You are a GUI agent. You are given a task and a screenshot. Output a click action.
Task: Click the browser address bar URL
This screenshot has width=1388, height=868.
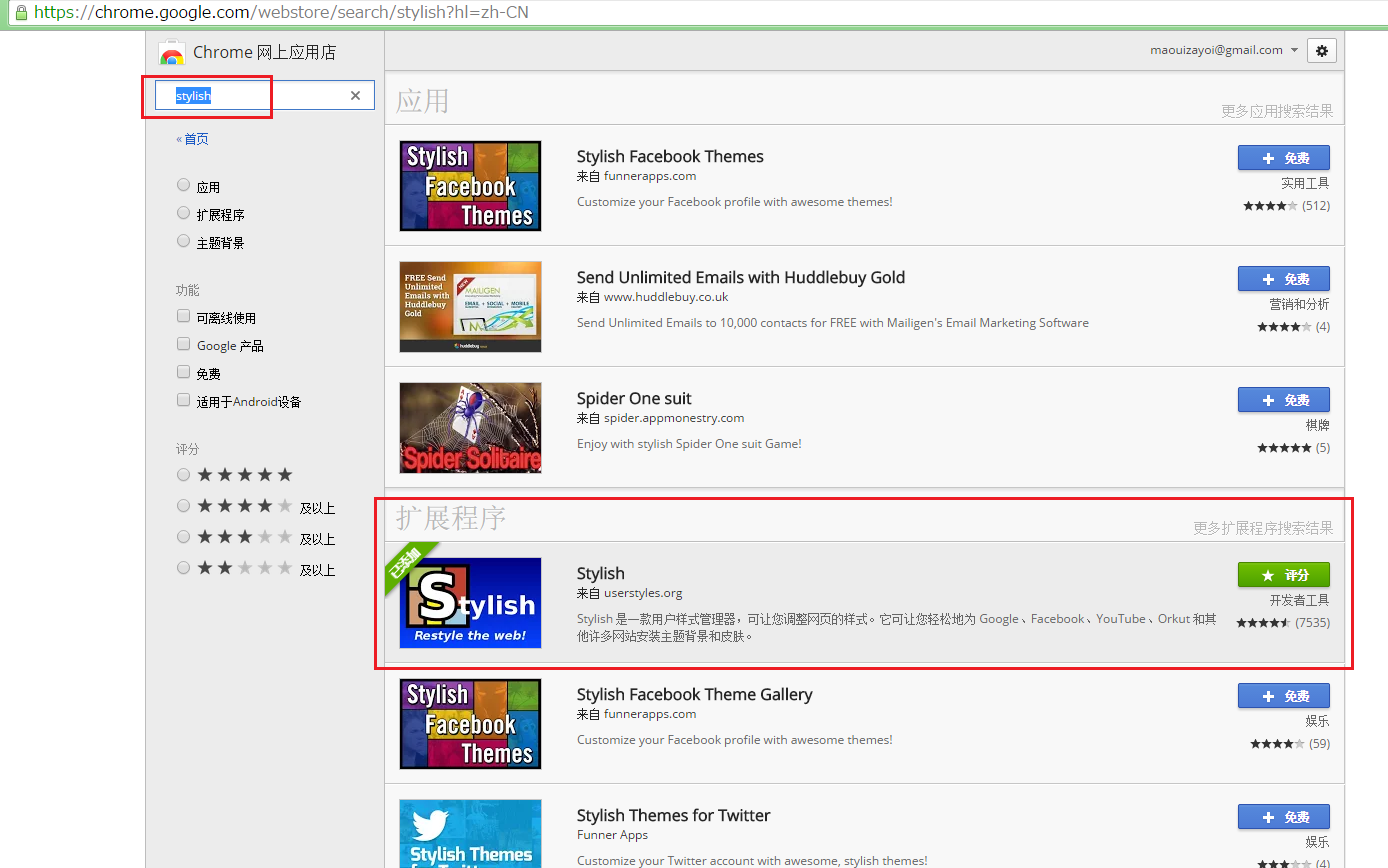pyautogui.click(x=281, y=13)
